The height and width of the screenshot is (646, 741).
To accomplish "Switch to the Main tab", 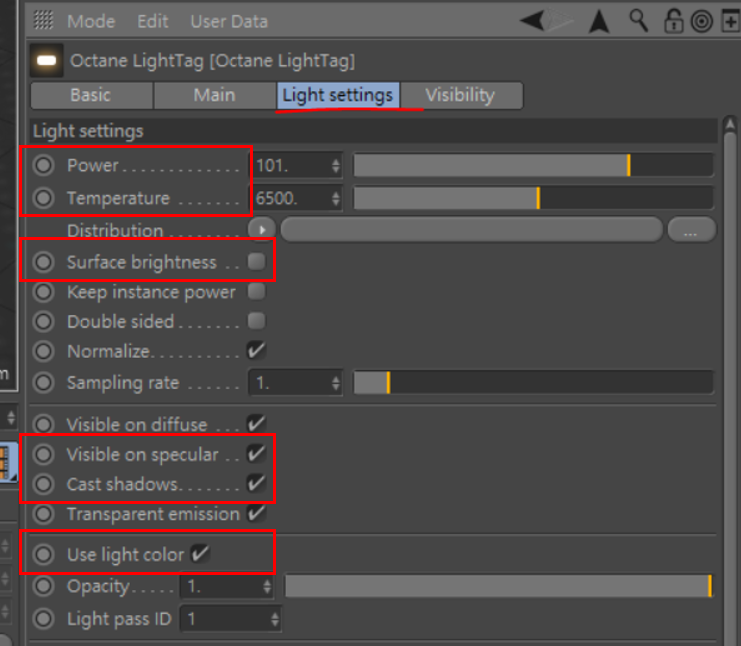I will coord(215,95).
